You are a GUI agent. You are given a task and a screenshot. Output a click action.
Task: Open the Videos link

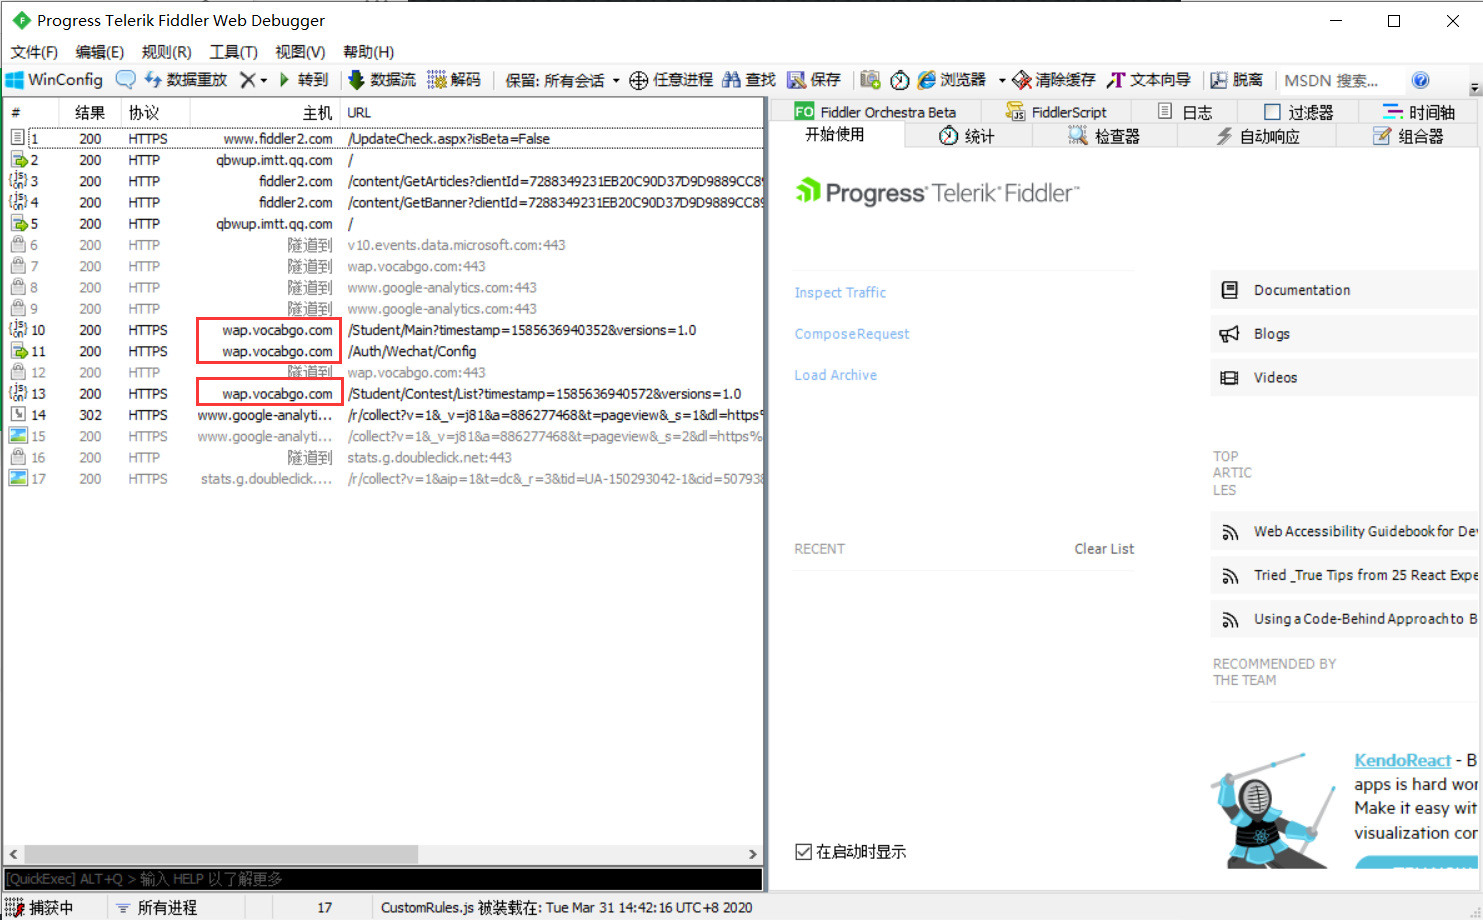1344,378
